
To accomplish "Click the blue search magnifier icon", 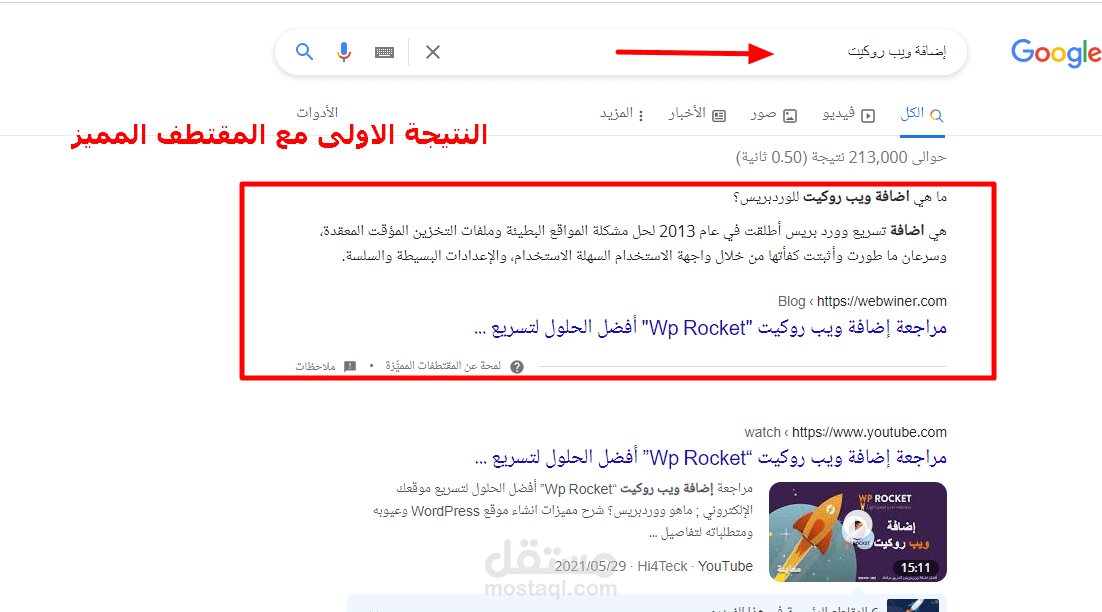I will [304, 51].
